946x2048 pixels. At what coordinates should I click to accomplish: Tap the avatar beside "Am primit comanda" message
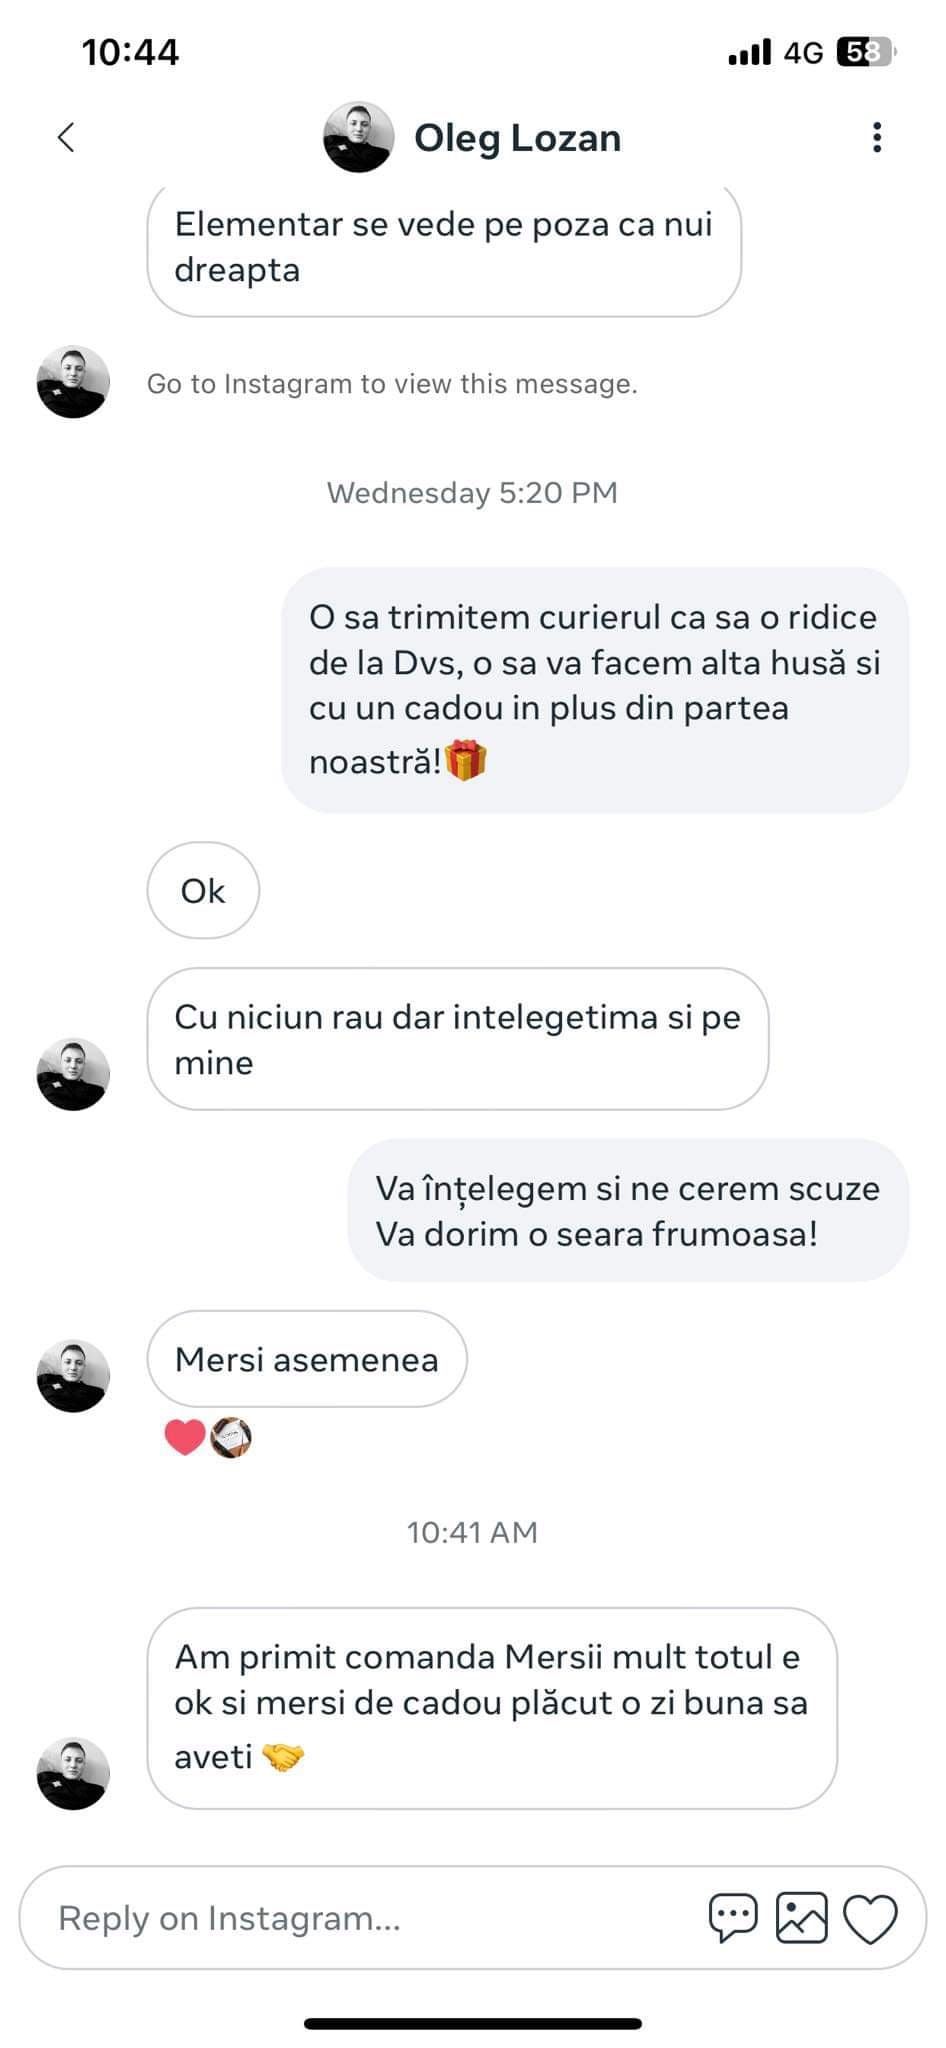pos(73,1773)
